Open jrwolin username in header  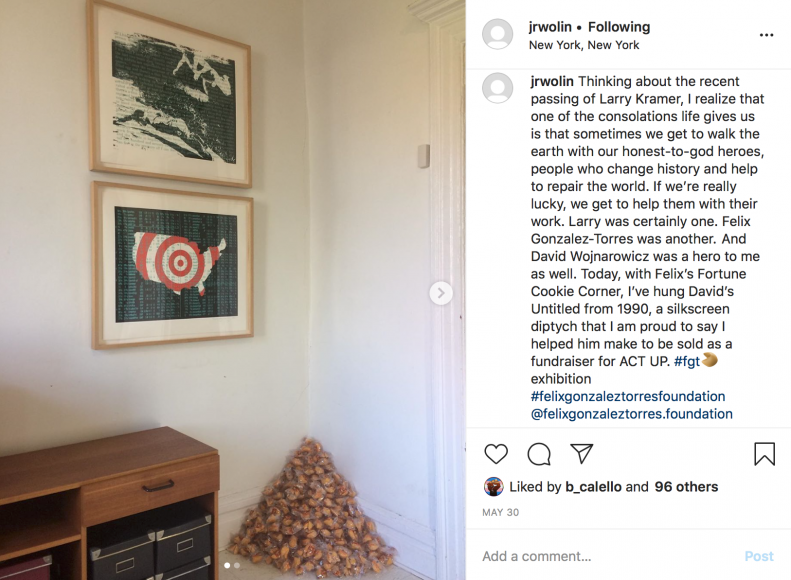pyautogui.click(x=550, y=27)
